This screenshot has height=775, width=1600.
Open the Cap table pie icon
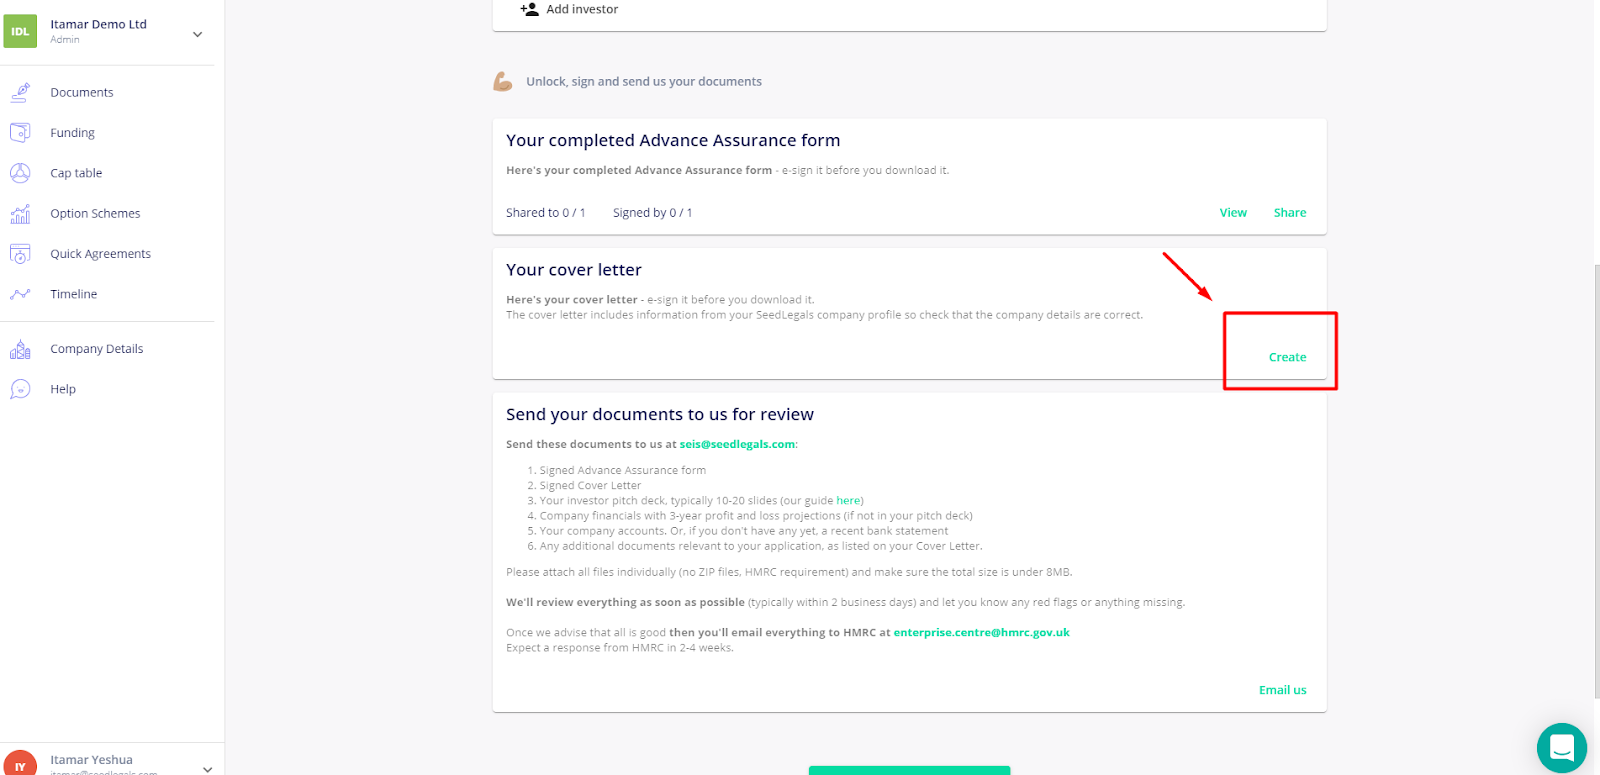click(20, 173)
